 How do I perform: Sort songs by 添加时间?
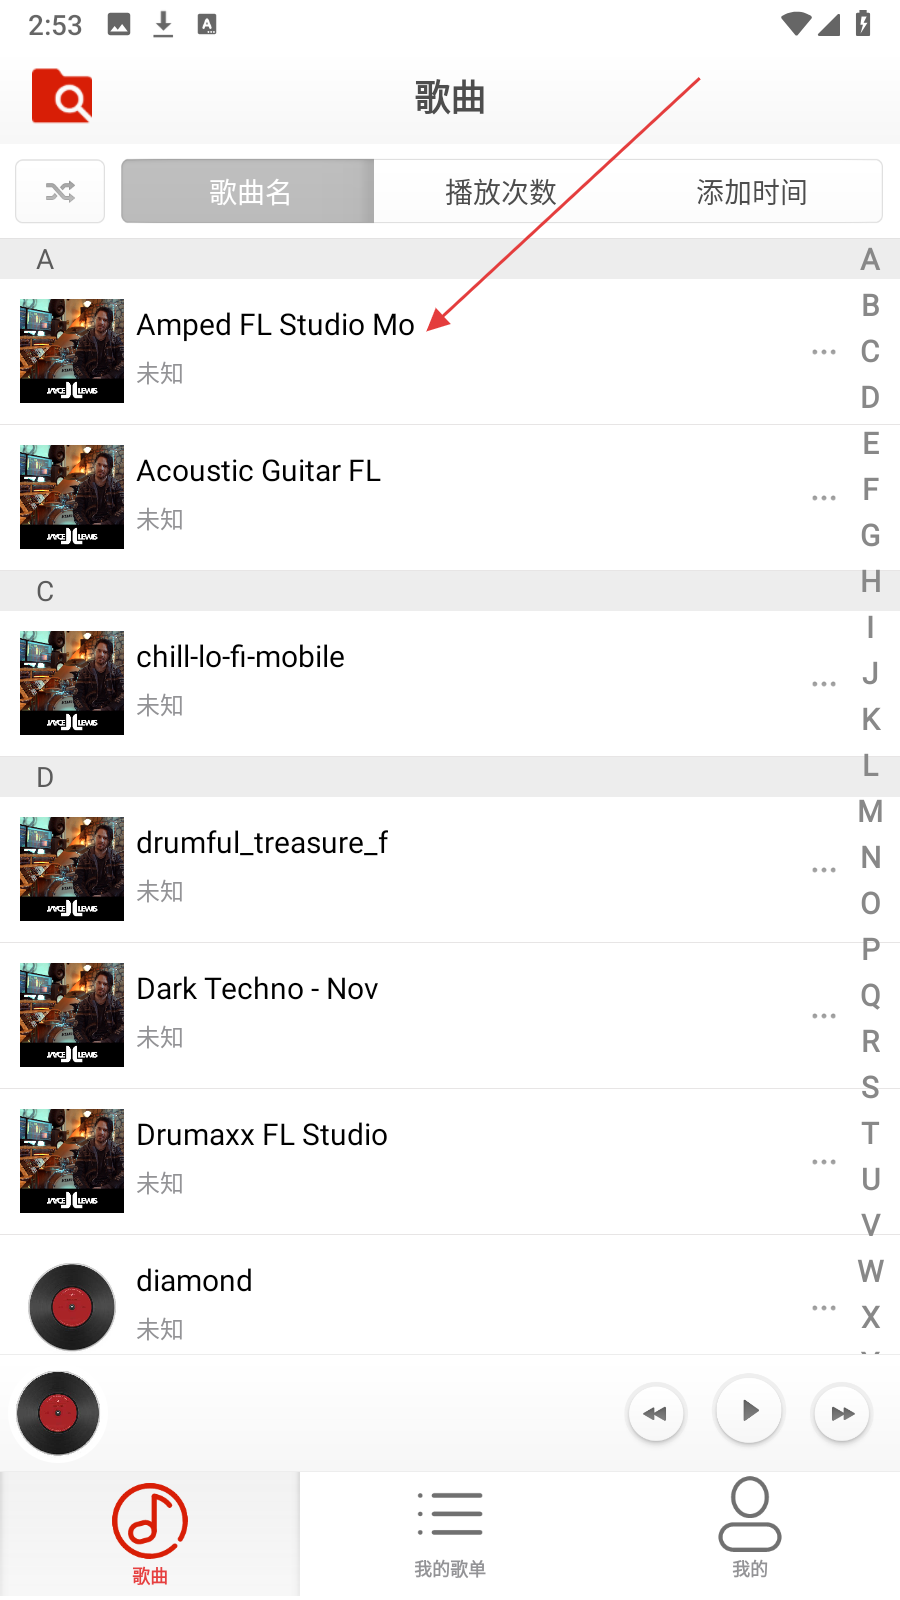click(752, 191)
